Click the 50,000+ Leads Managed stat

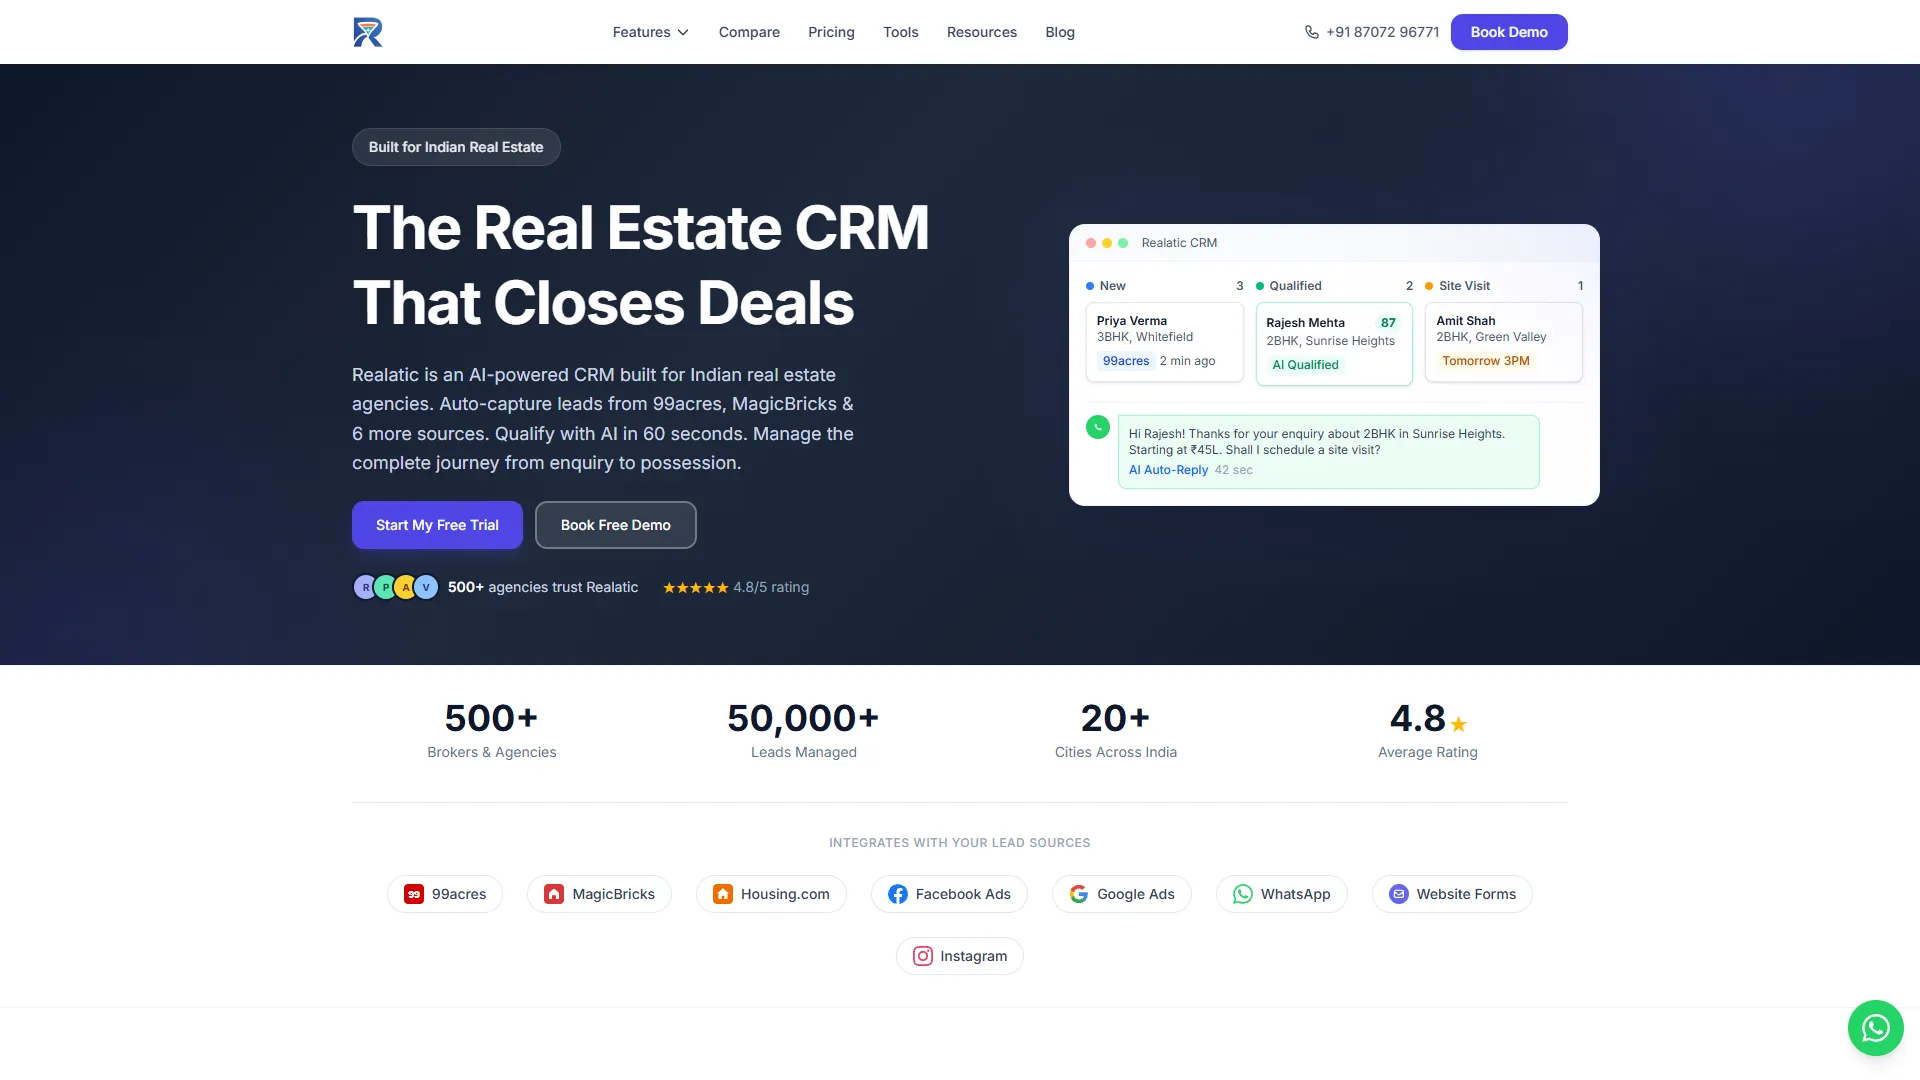click(803, 730)
